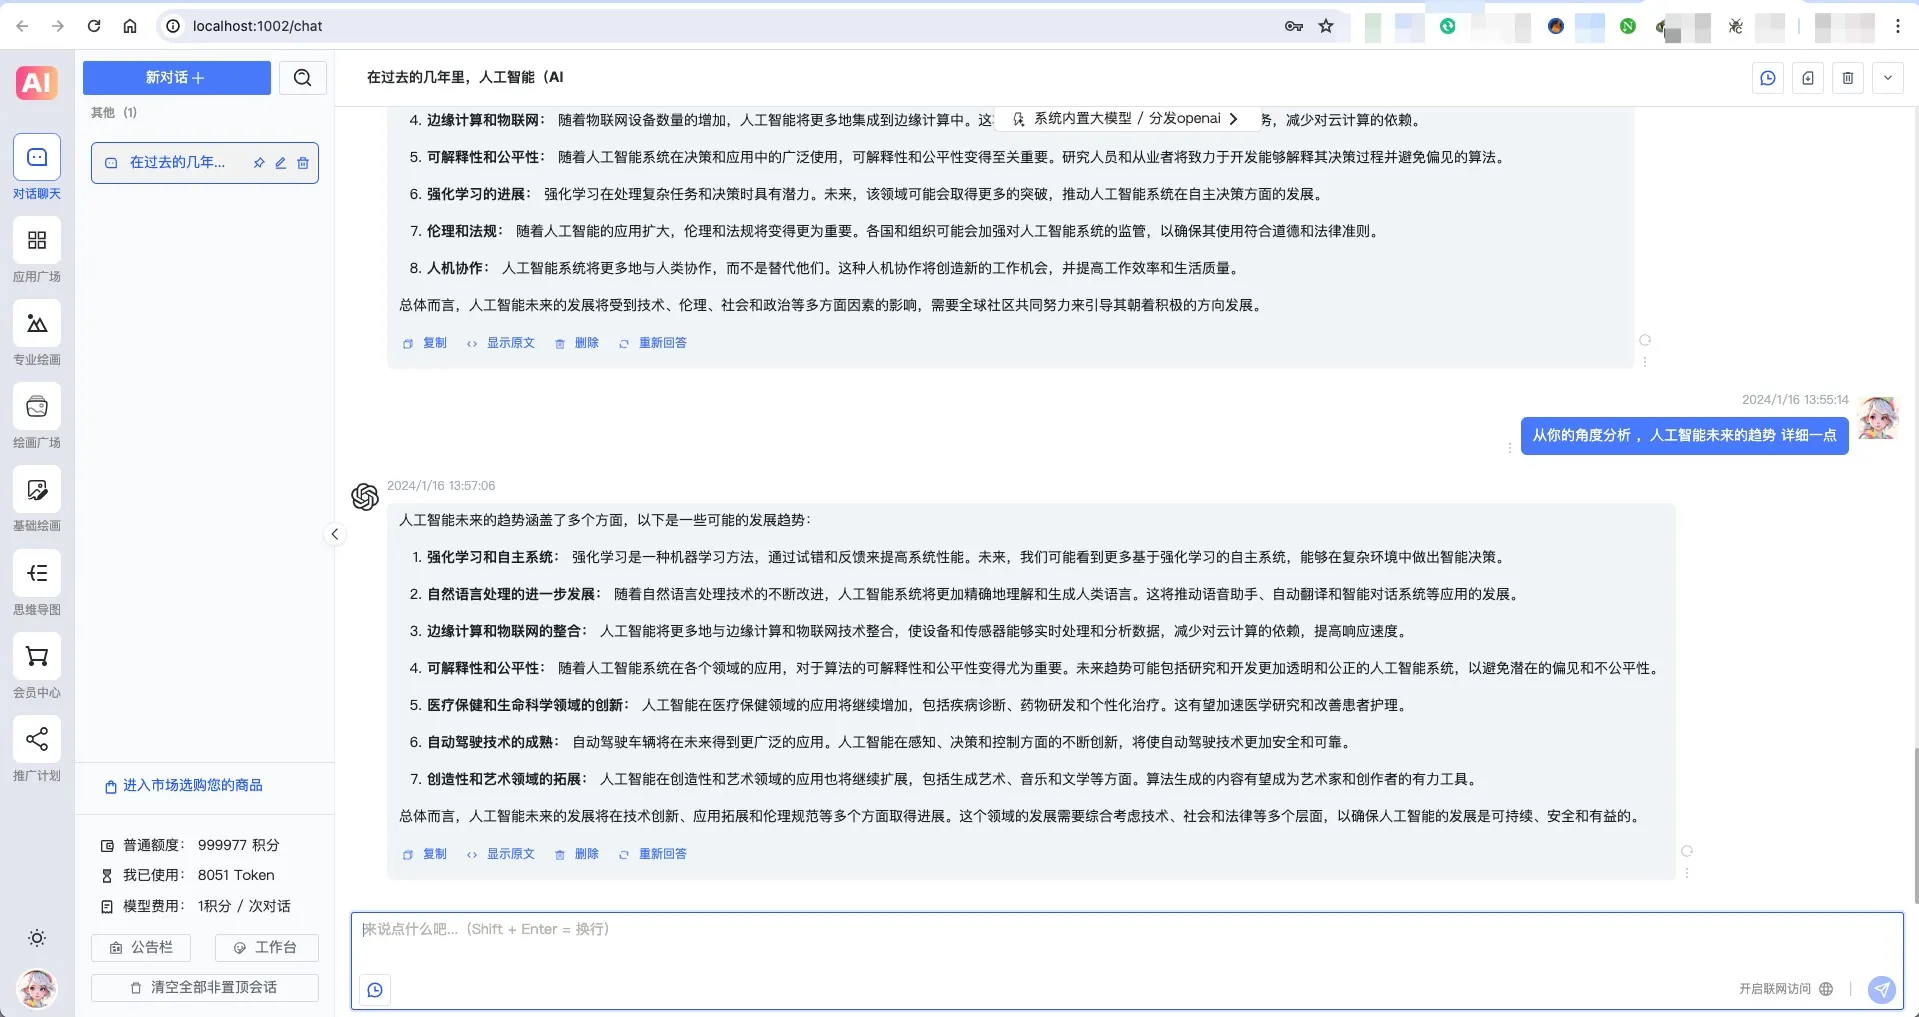Bookmark this page with the star icon
This screenshot has height=1017, width=1919.
click(1326, 26)
